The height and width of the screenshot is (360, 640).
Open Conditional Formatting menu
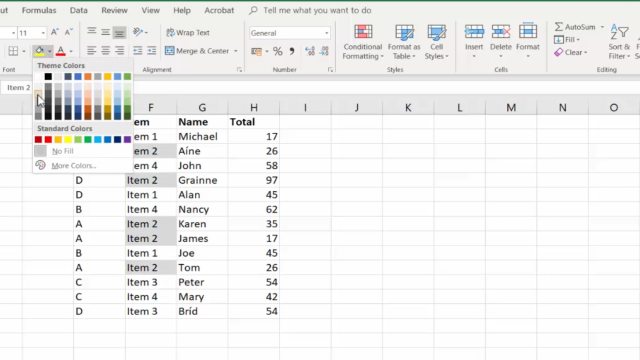point(363,42)
